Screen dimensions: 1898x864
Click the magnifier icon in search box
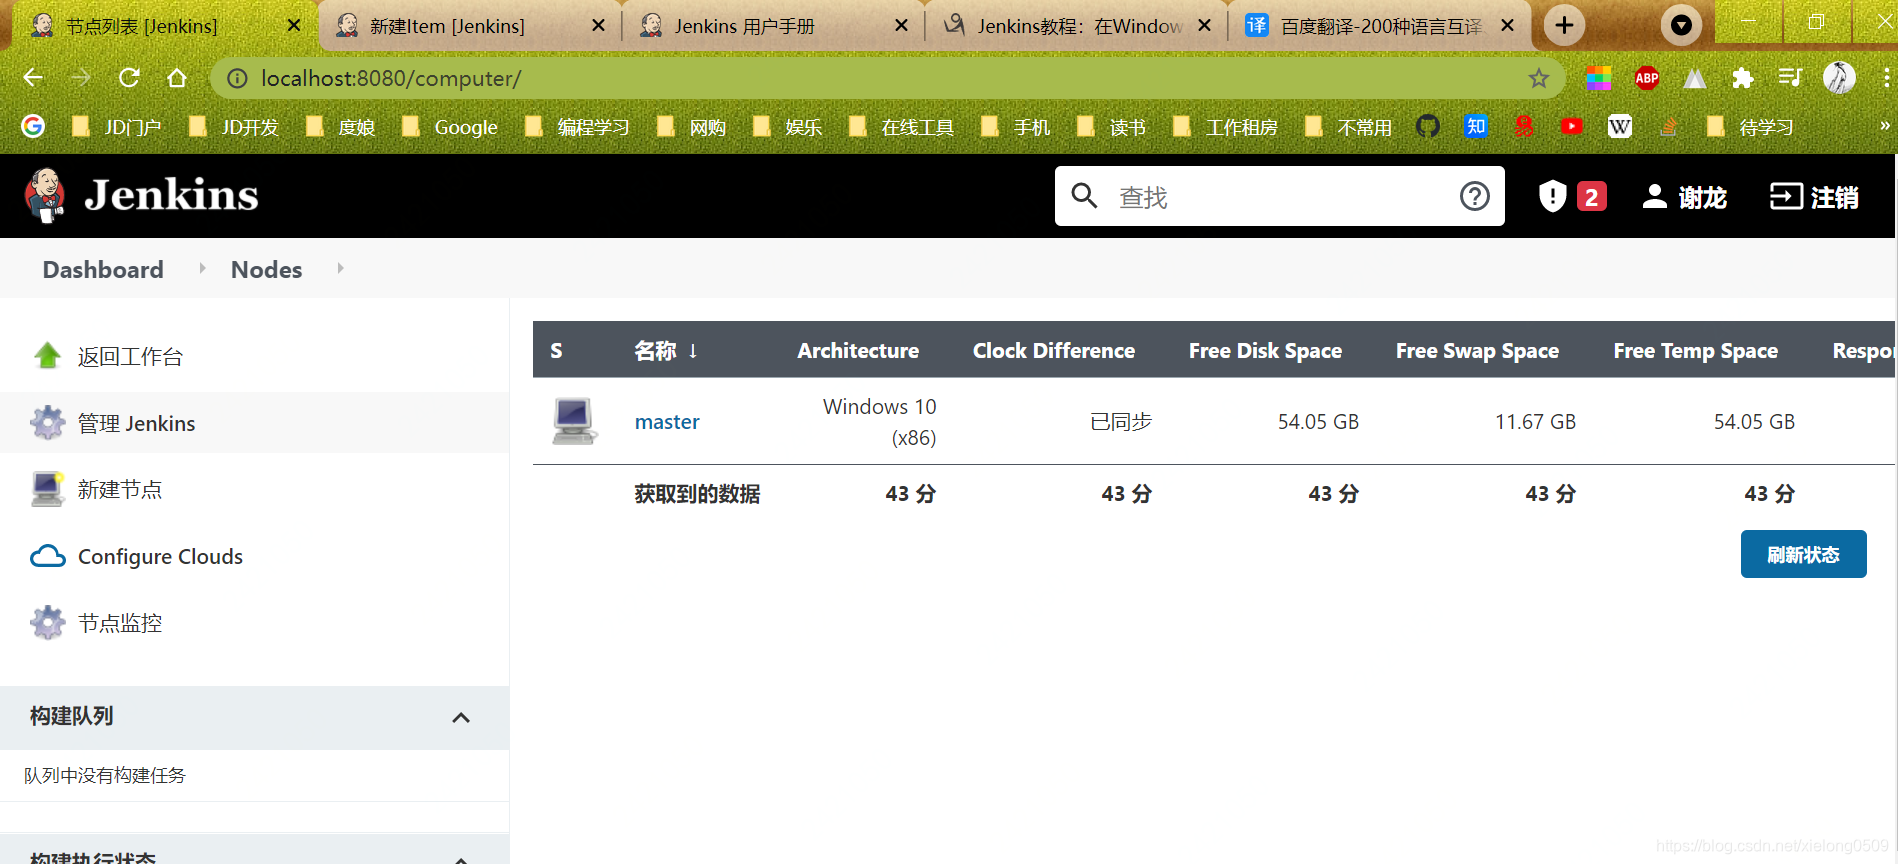(x=1084, y=195)
